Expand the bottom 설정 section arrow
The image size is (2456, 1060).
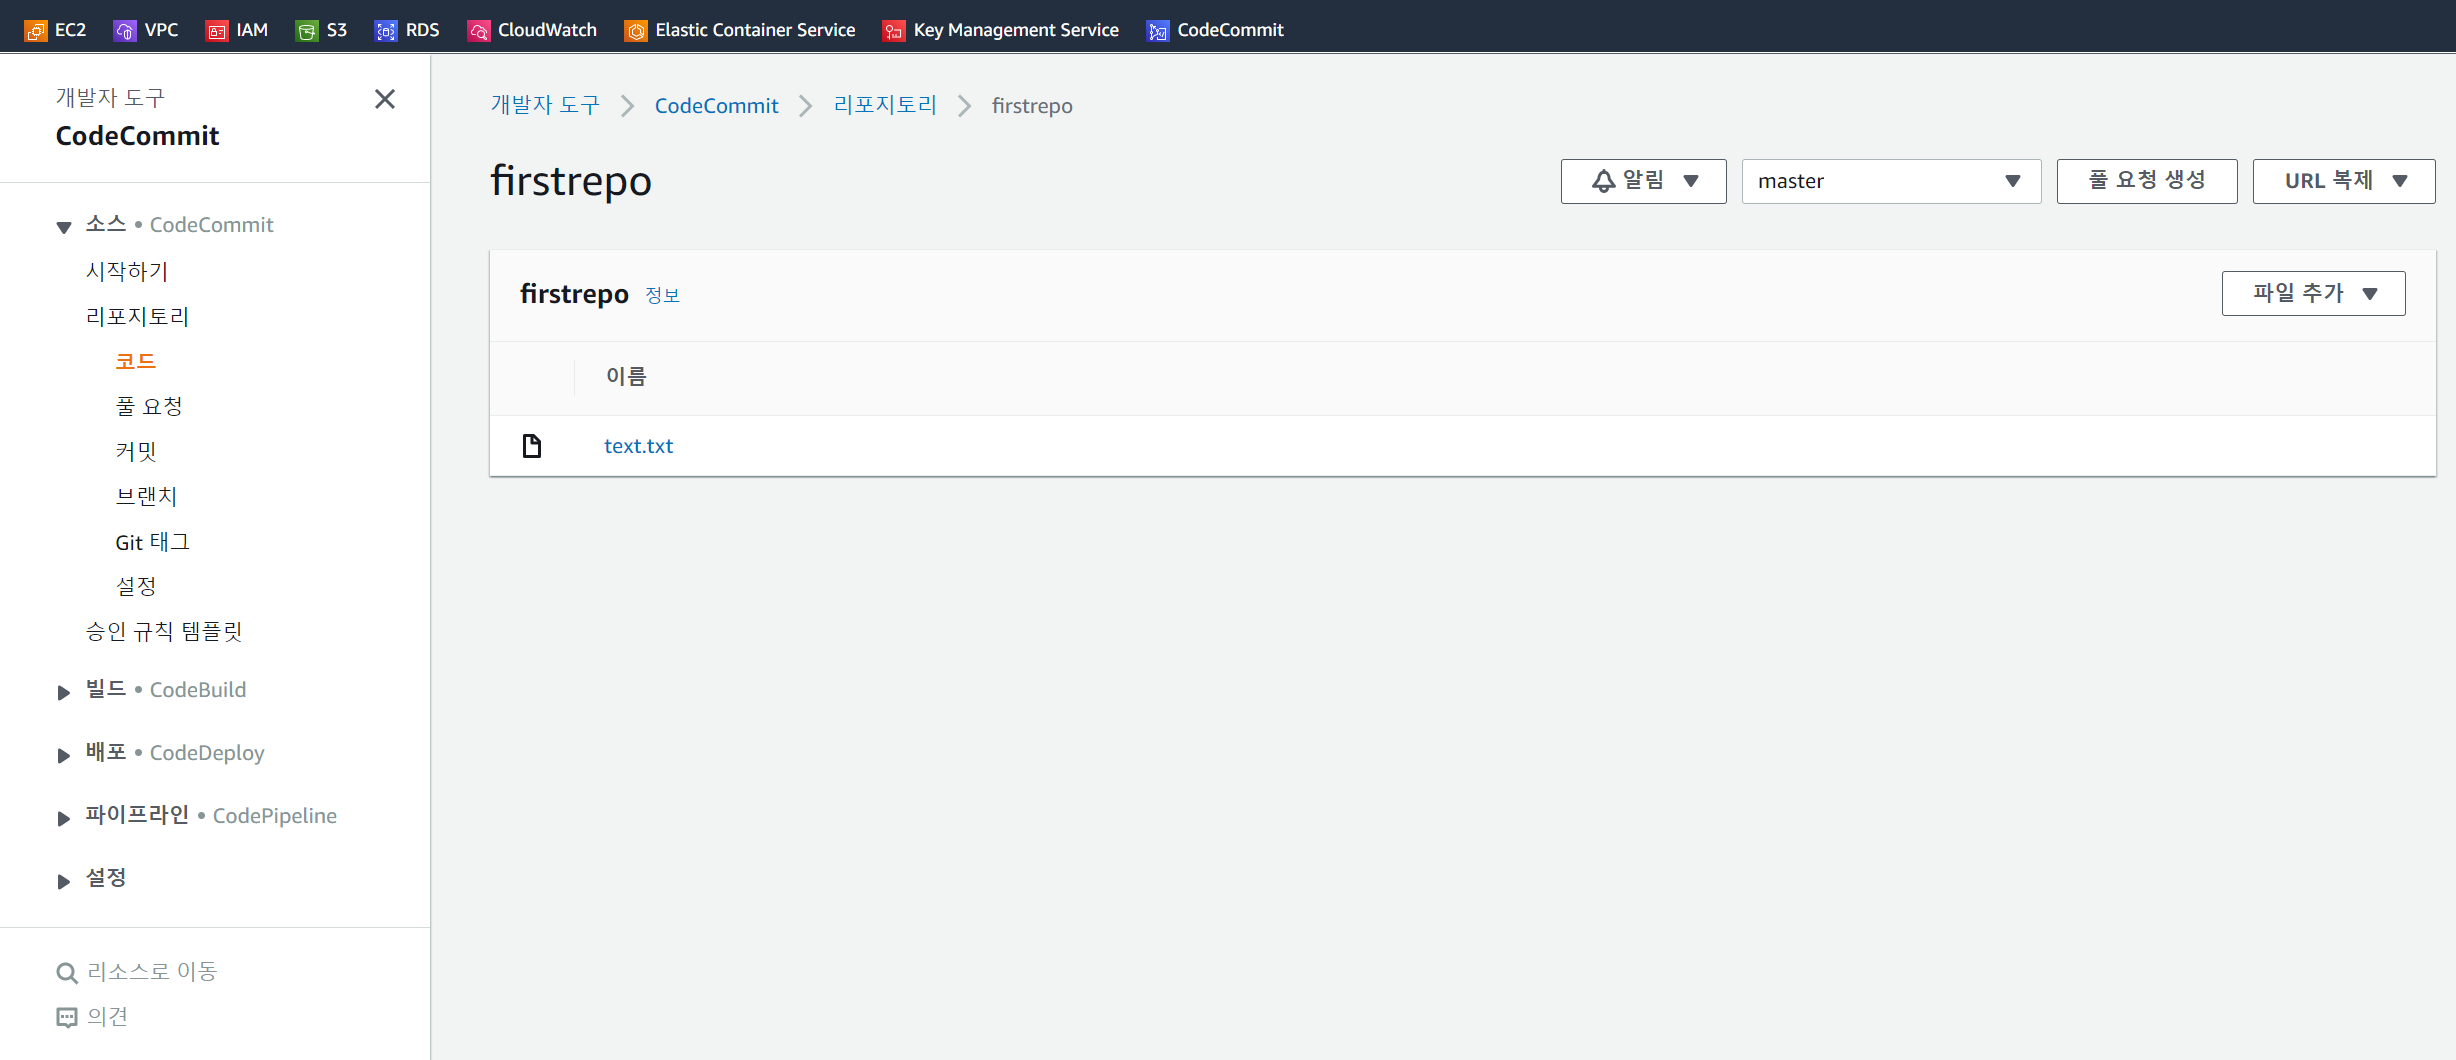pyautogui.click(x=64, y=881)
